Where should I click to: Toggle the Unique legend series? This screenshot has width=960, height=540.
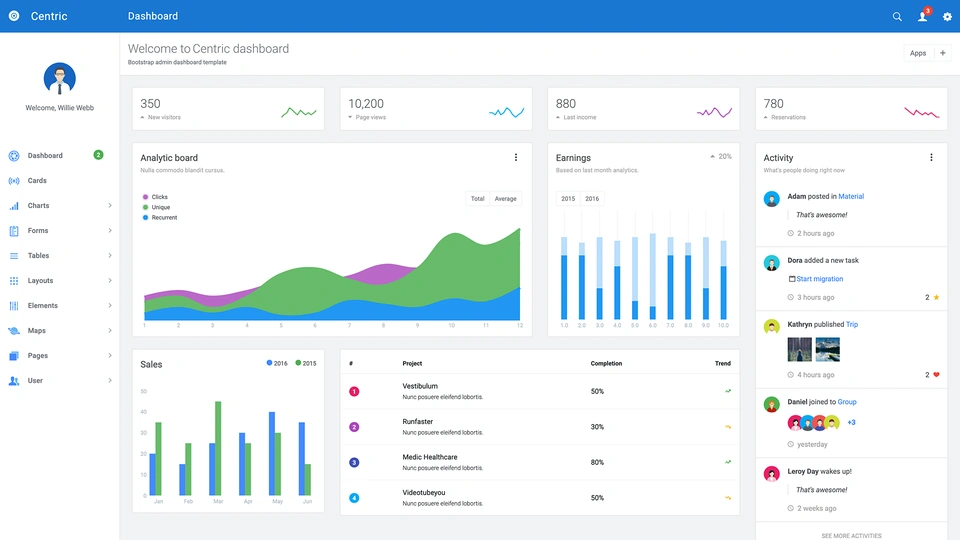click(x=156, y=208)
